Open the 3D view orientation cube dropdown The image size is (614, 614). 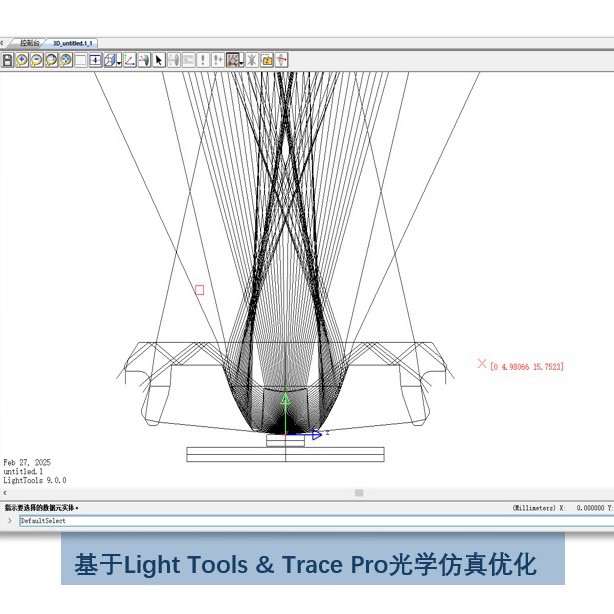(111, 60)
